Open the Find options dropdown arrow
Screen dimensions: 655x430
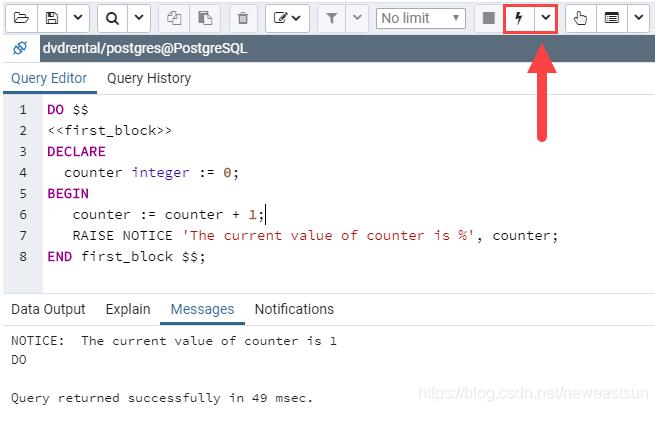138,18
